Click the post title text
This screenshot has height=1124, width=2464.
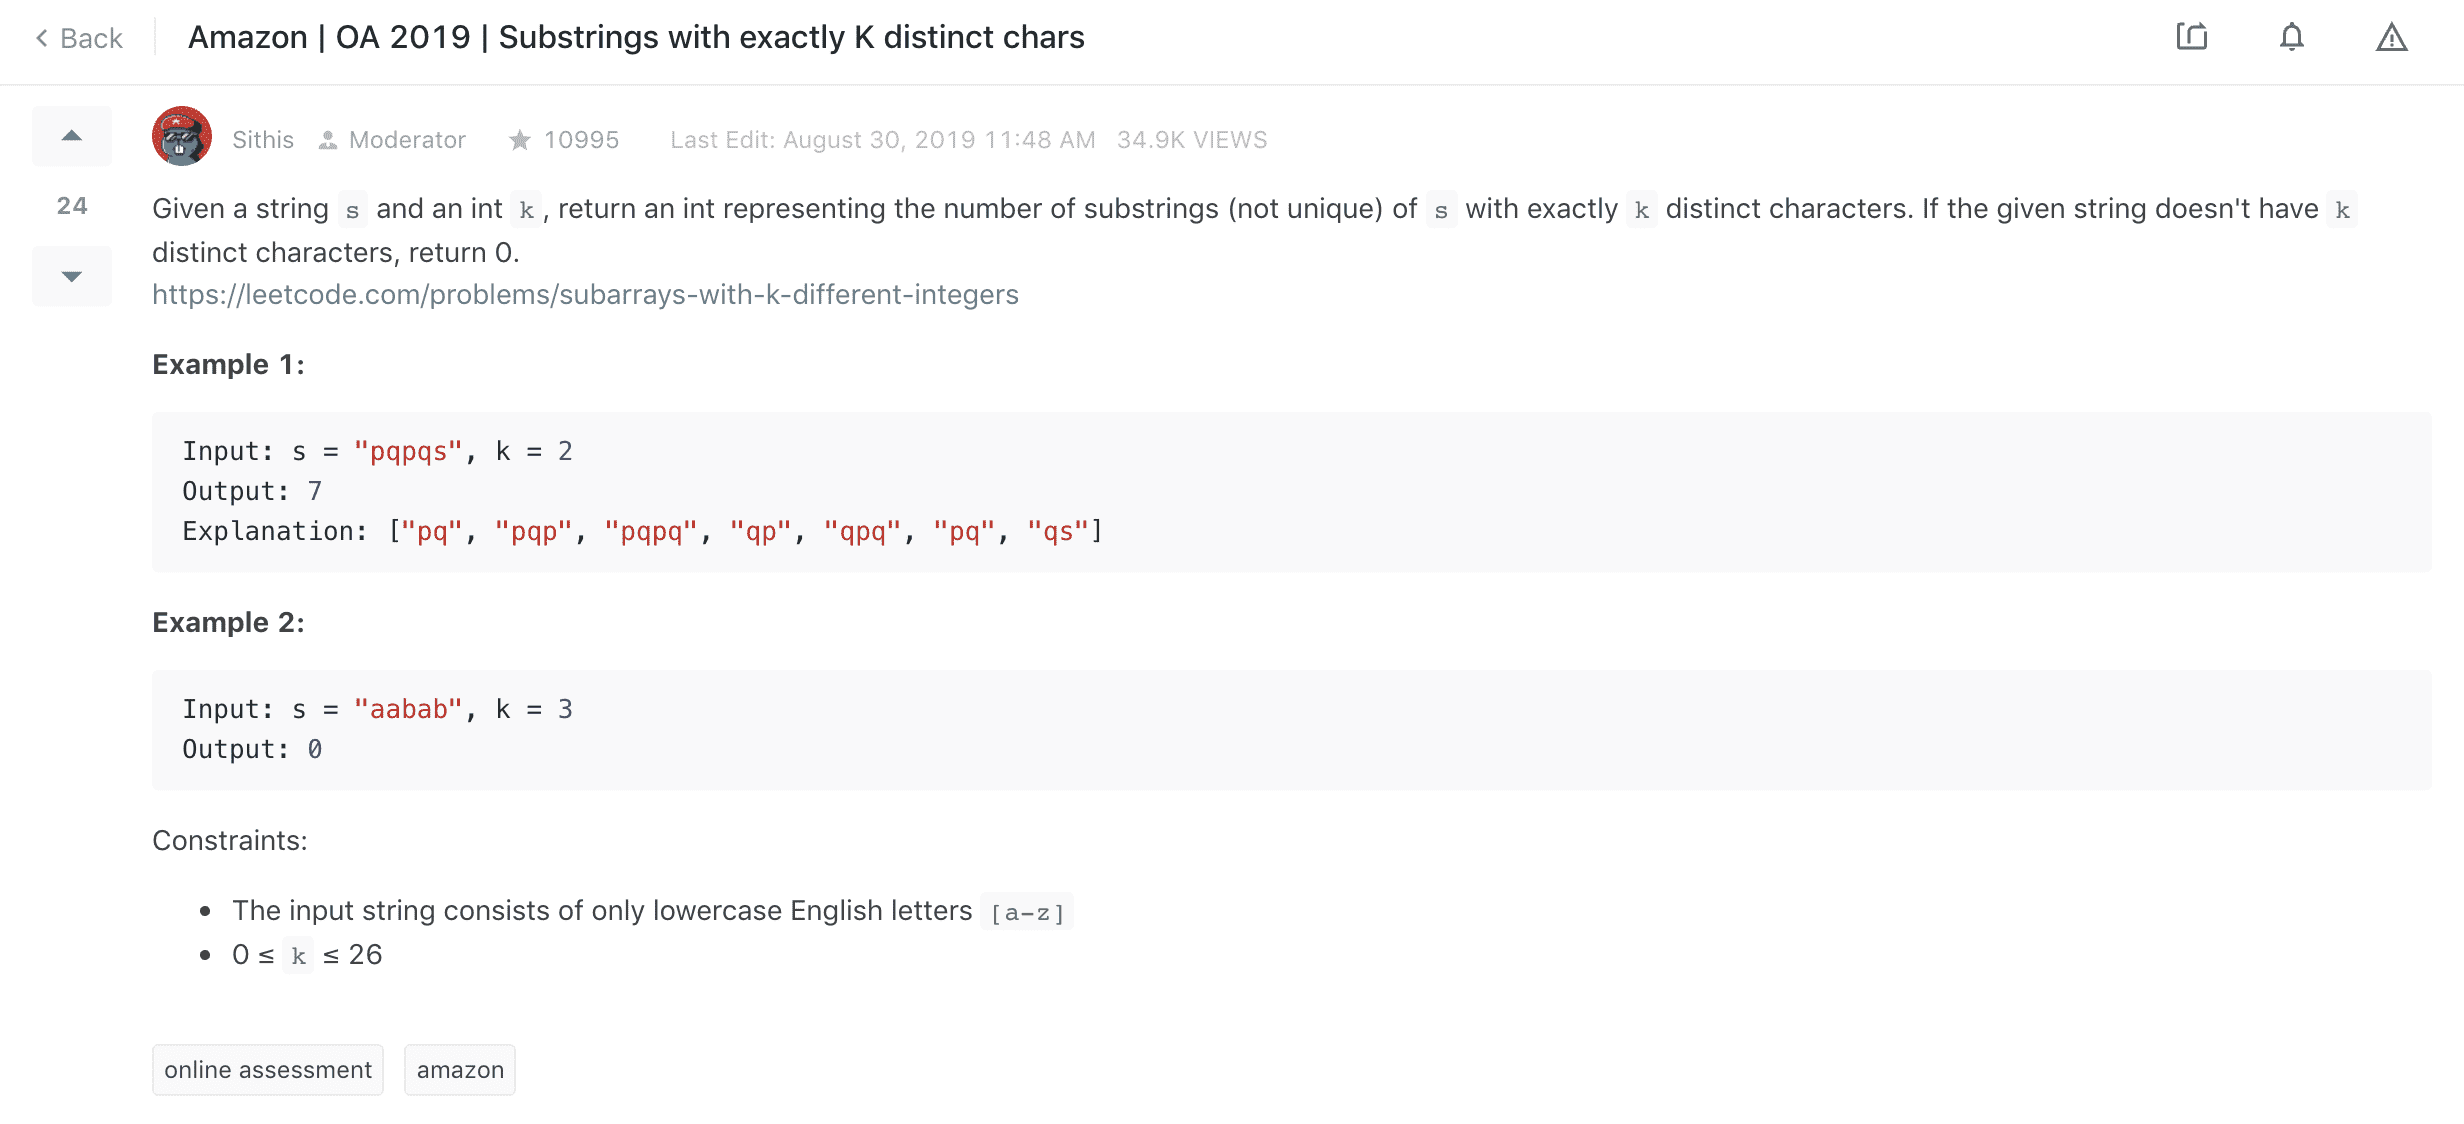pos(636,37)
